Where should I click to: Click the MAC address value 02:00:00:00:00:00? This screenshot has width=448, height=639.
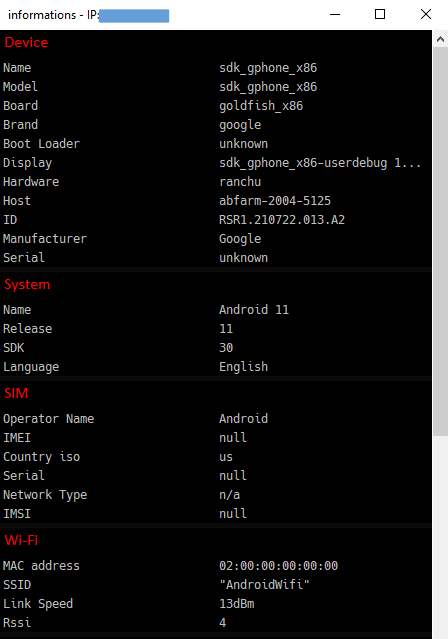coord(278,566)
